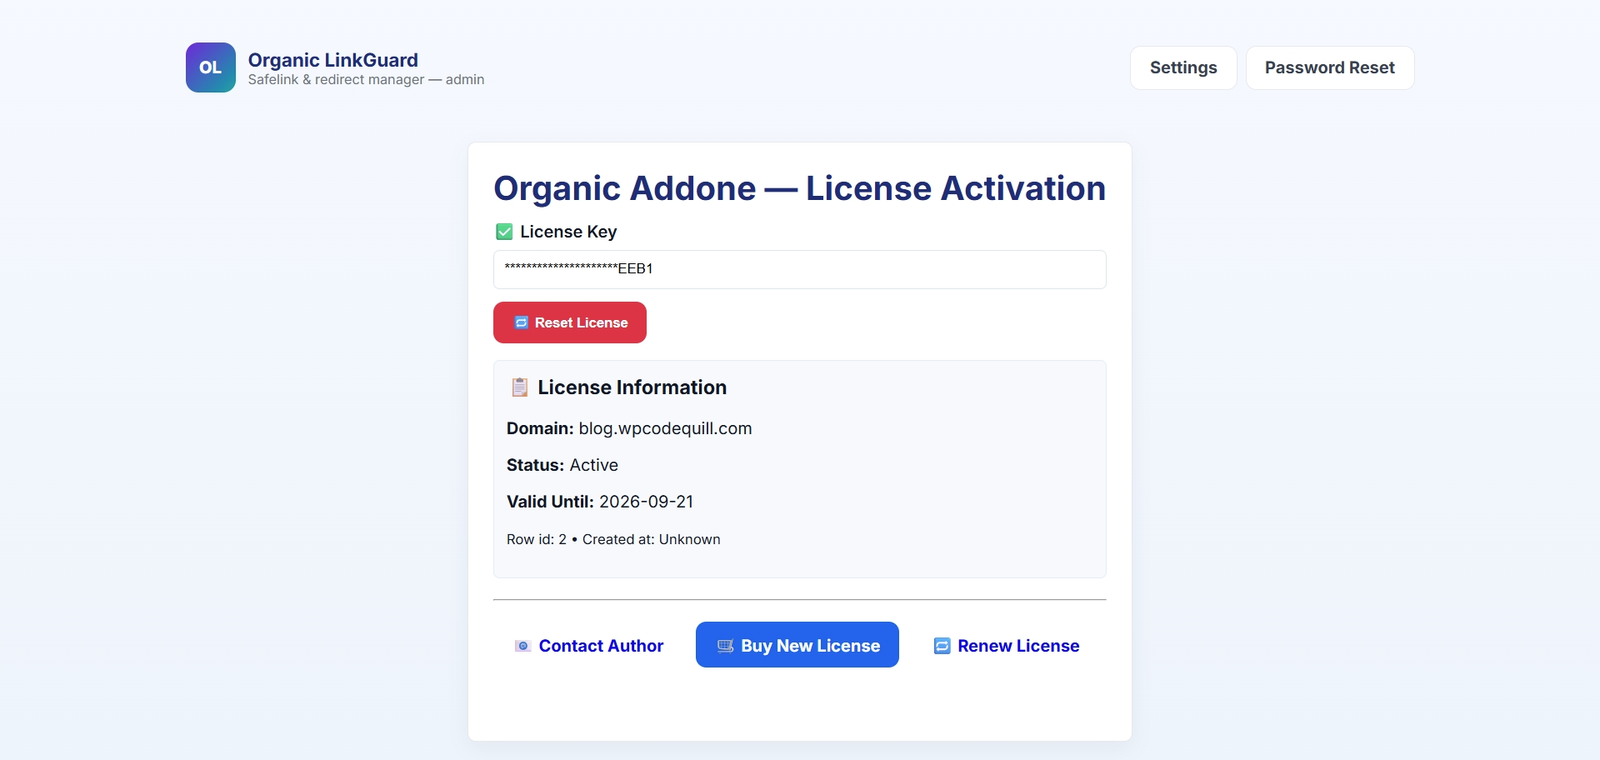Follow the Renew License link
Image resolution: width=1600 pixels, height=760 pixels.
(x=1018, y=646)
